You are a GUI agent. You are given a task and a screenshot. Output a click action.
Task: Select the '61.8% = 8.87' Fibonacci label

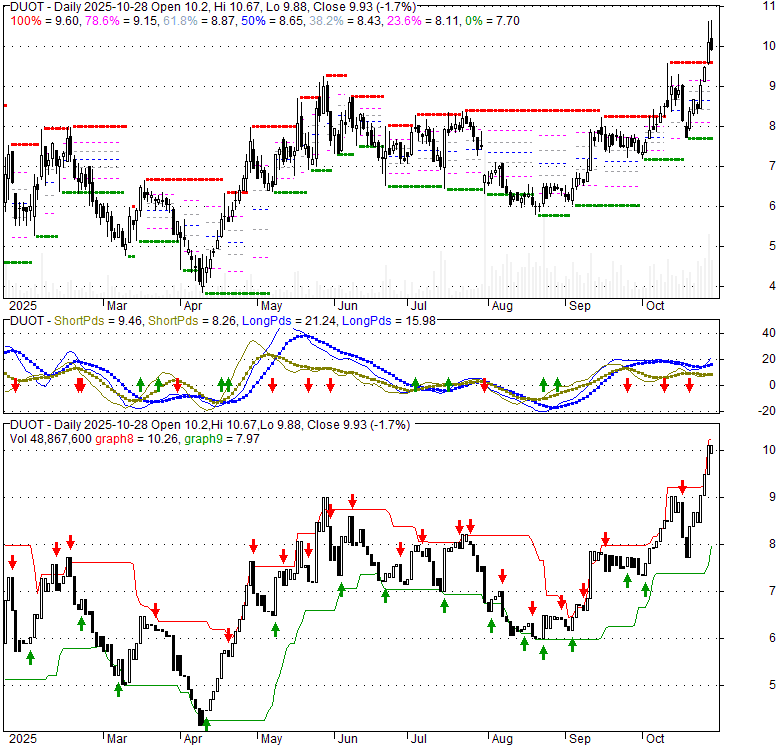point(200,21)
